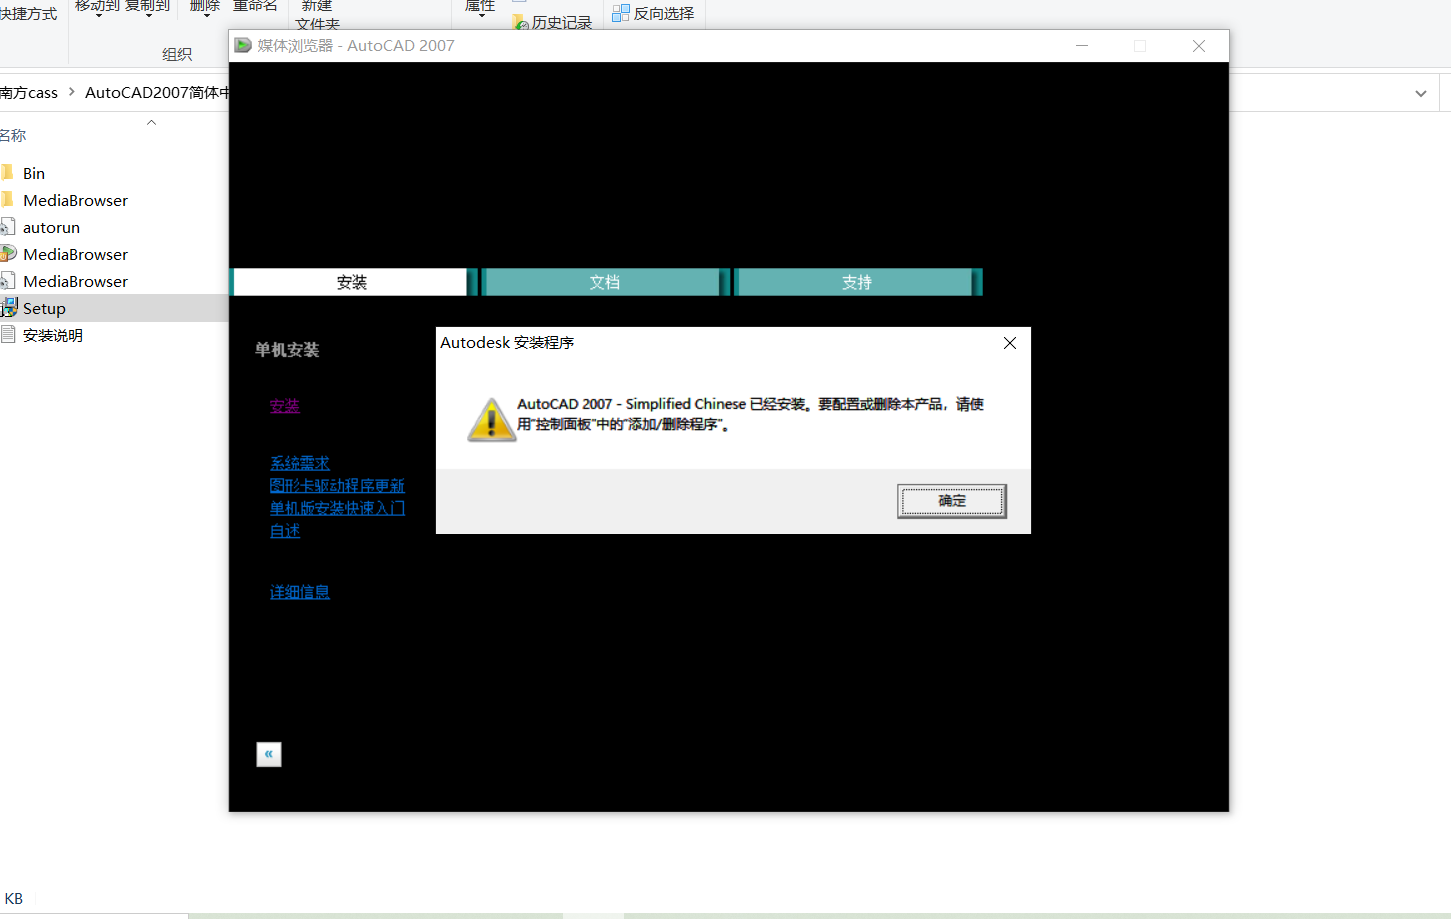
Task: Open the 删除 dropdown in ribbon
Action: point(205,8)
